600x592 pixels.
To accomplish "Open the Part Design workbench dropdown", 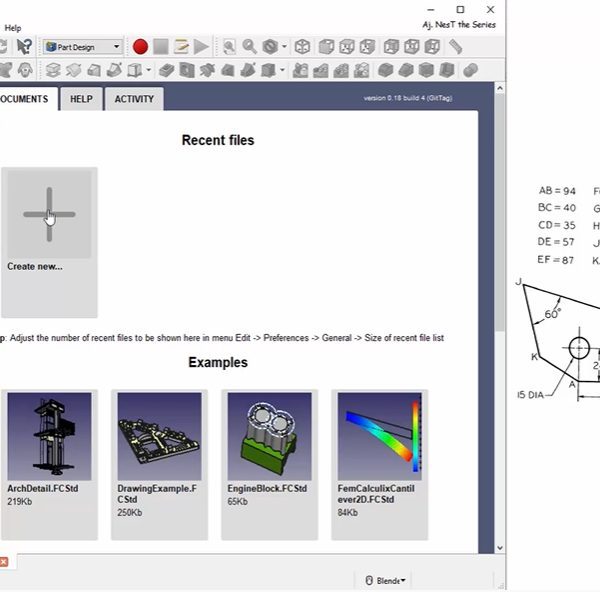I will coord(82,47).
